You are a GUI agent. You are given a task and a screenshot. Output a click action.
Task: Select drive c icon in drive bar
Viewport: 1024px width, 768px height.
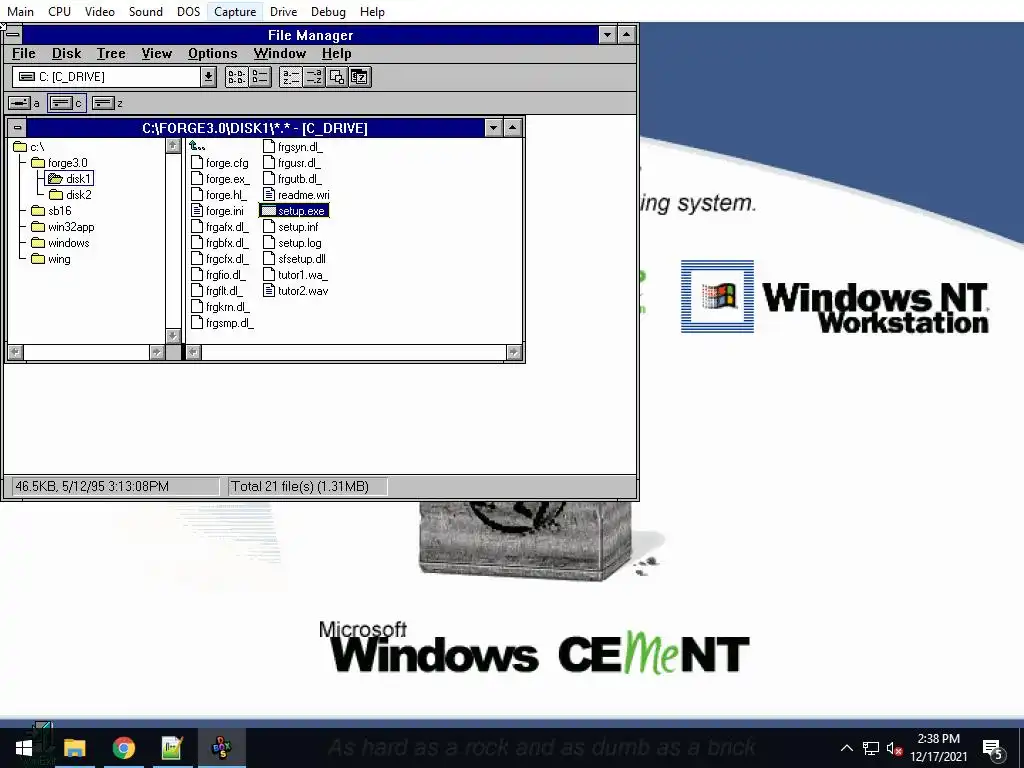[x=67, y=103]
